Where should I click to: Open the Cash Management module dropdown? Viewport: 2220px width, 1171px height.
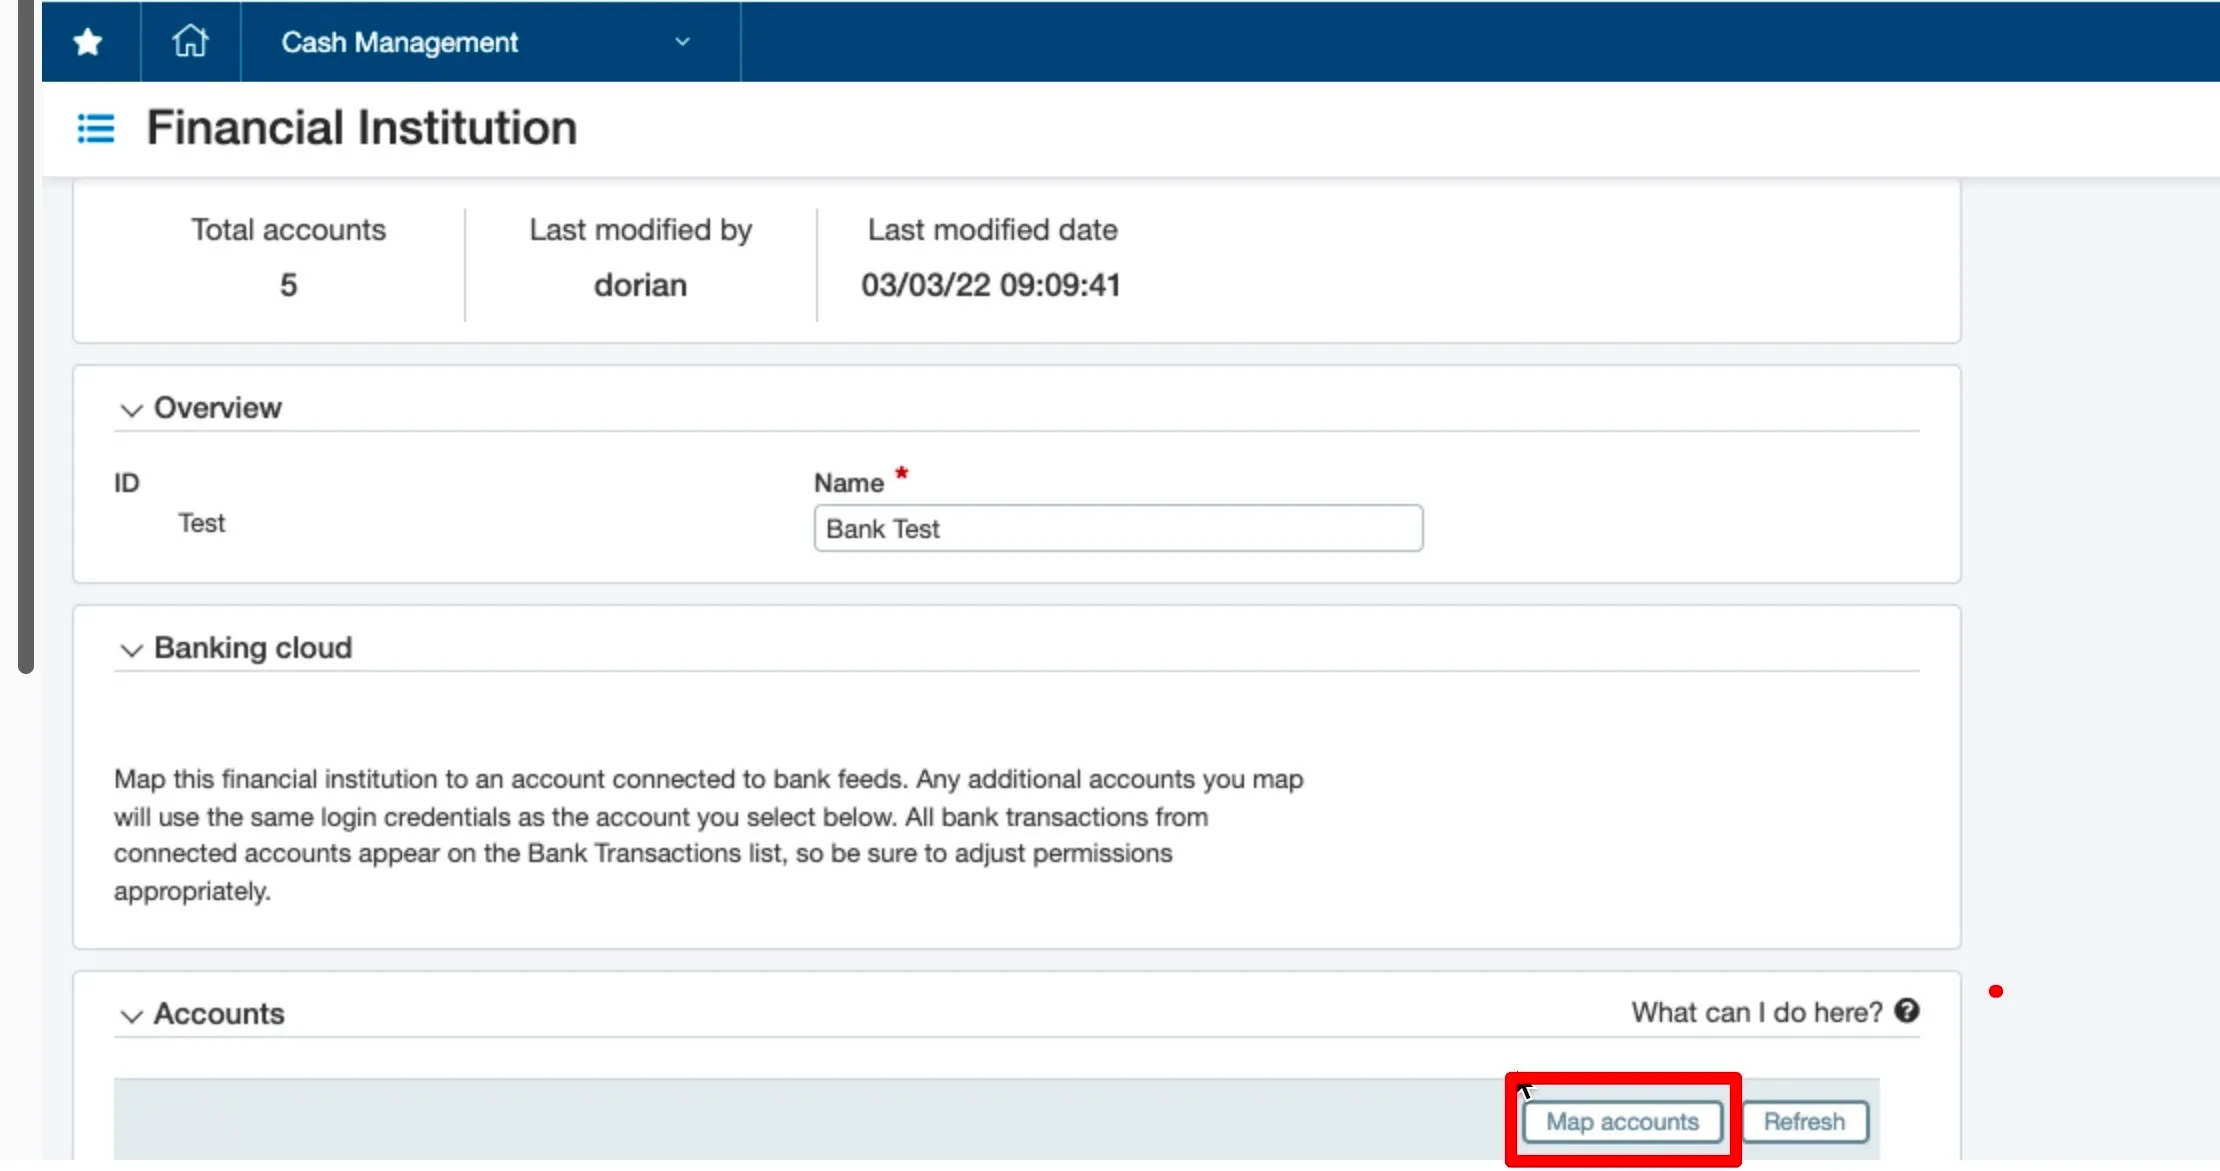(490, 42)
